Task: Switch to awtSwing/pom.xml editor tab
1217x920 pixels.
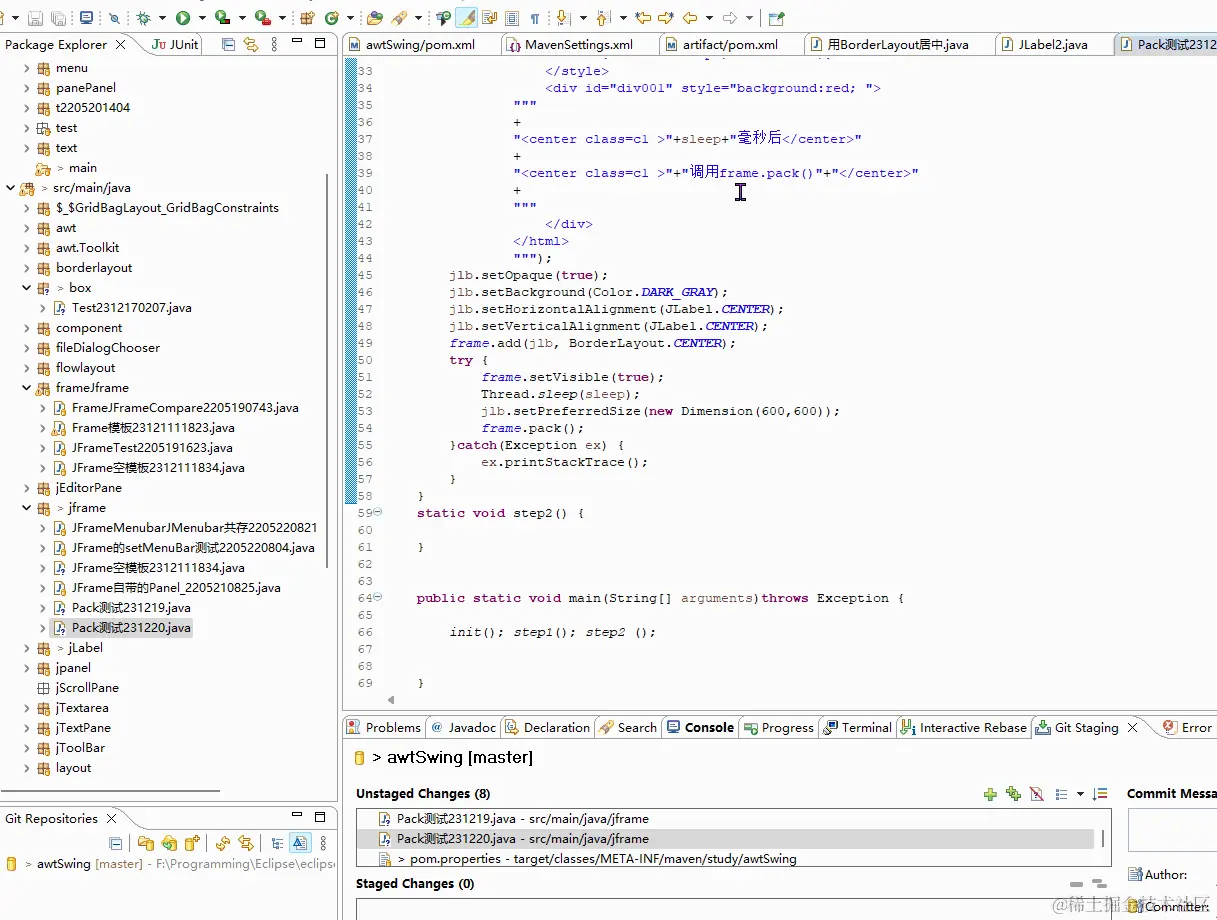Action: 419,45
